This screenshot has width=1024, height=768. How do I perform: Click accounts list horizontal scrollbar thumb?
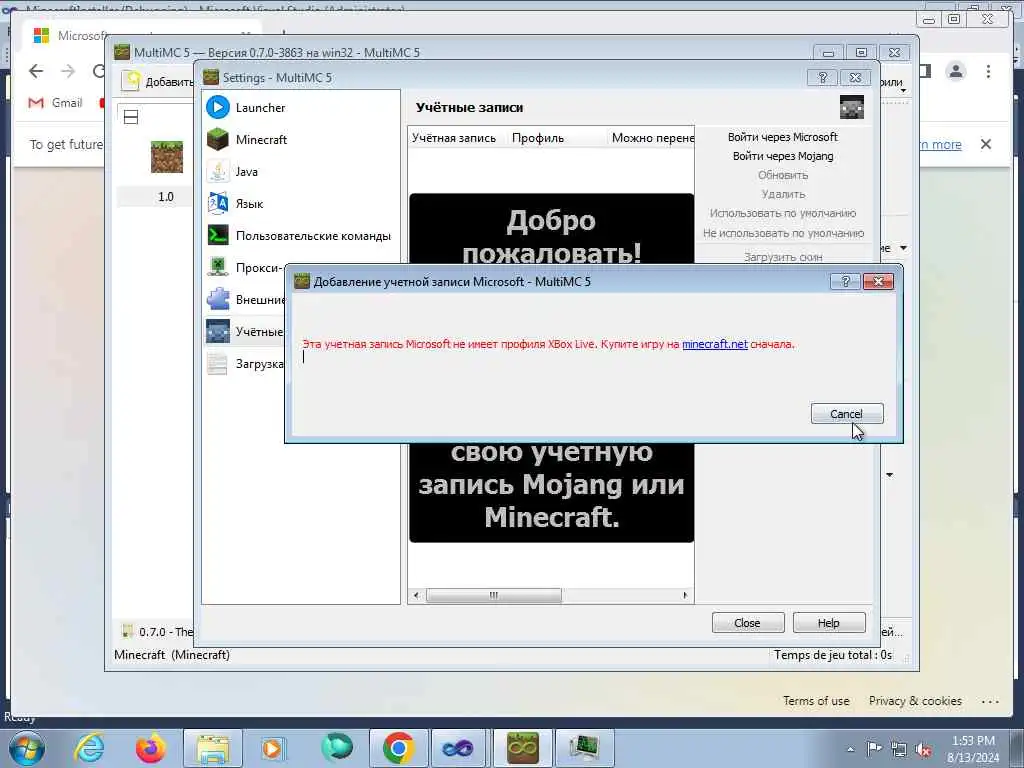click(x=494, y=595)
